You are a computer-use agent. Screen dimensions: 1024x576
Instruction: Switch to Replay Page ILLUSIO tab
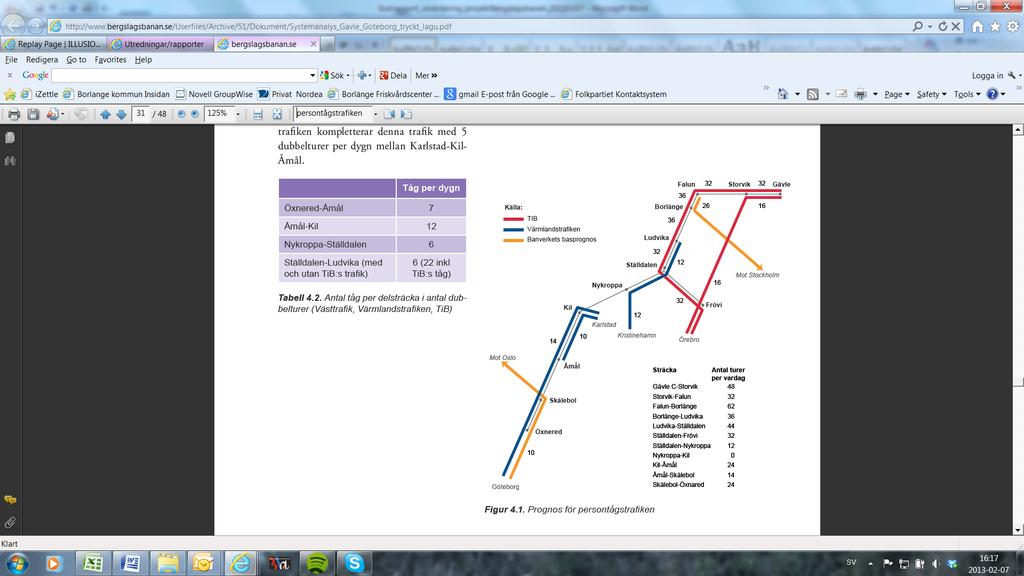coord(54,44)
